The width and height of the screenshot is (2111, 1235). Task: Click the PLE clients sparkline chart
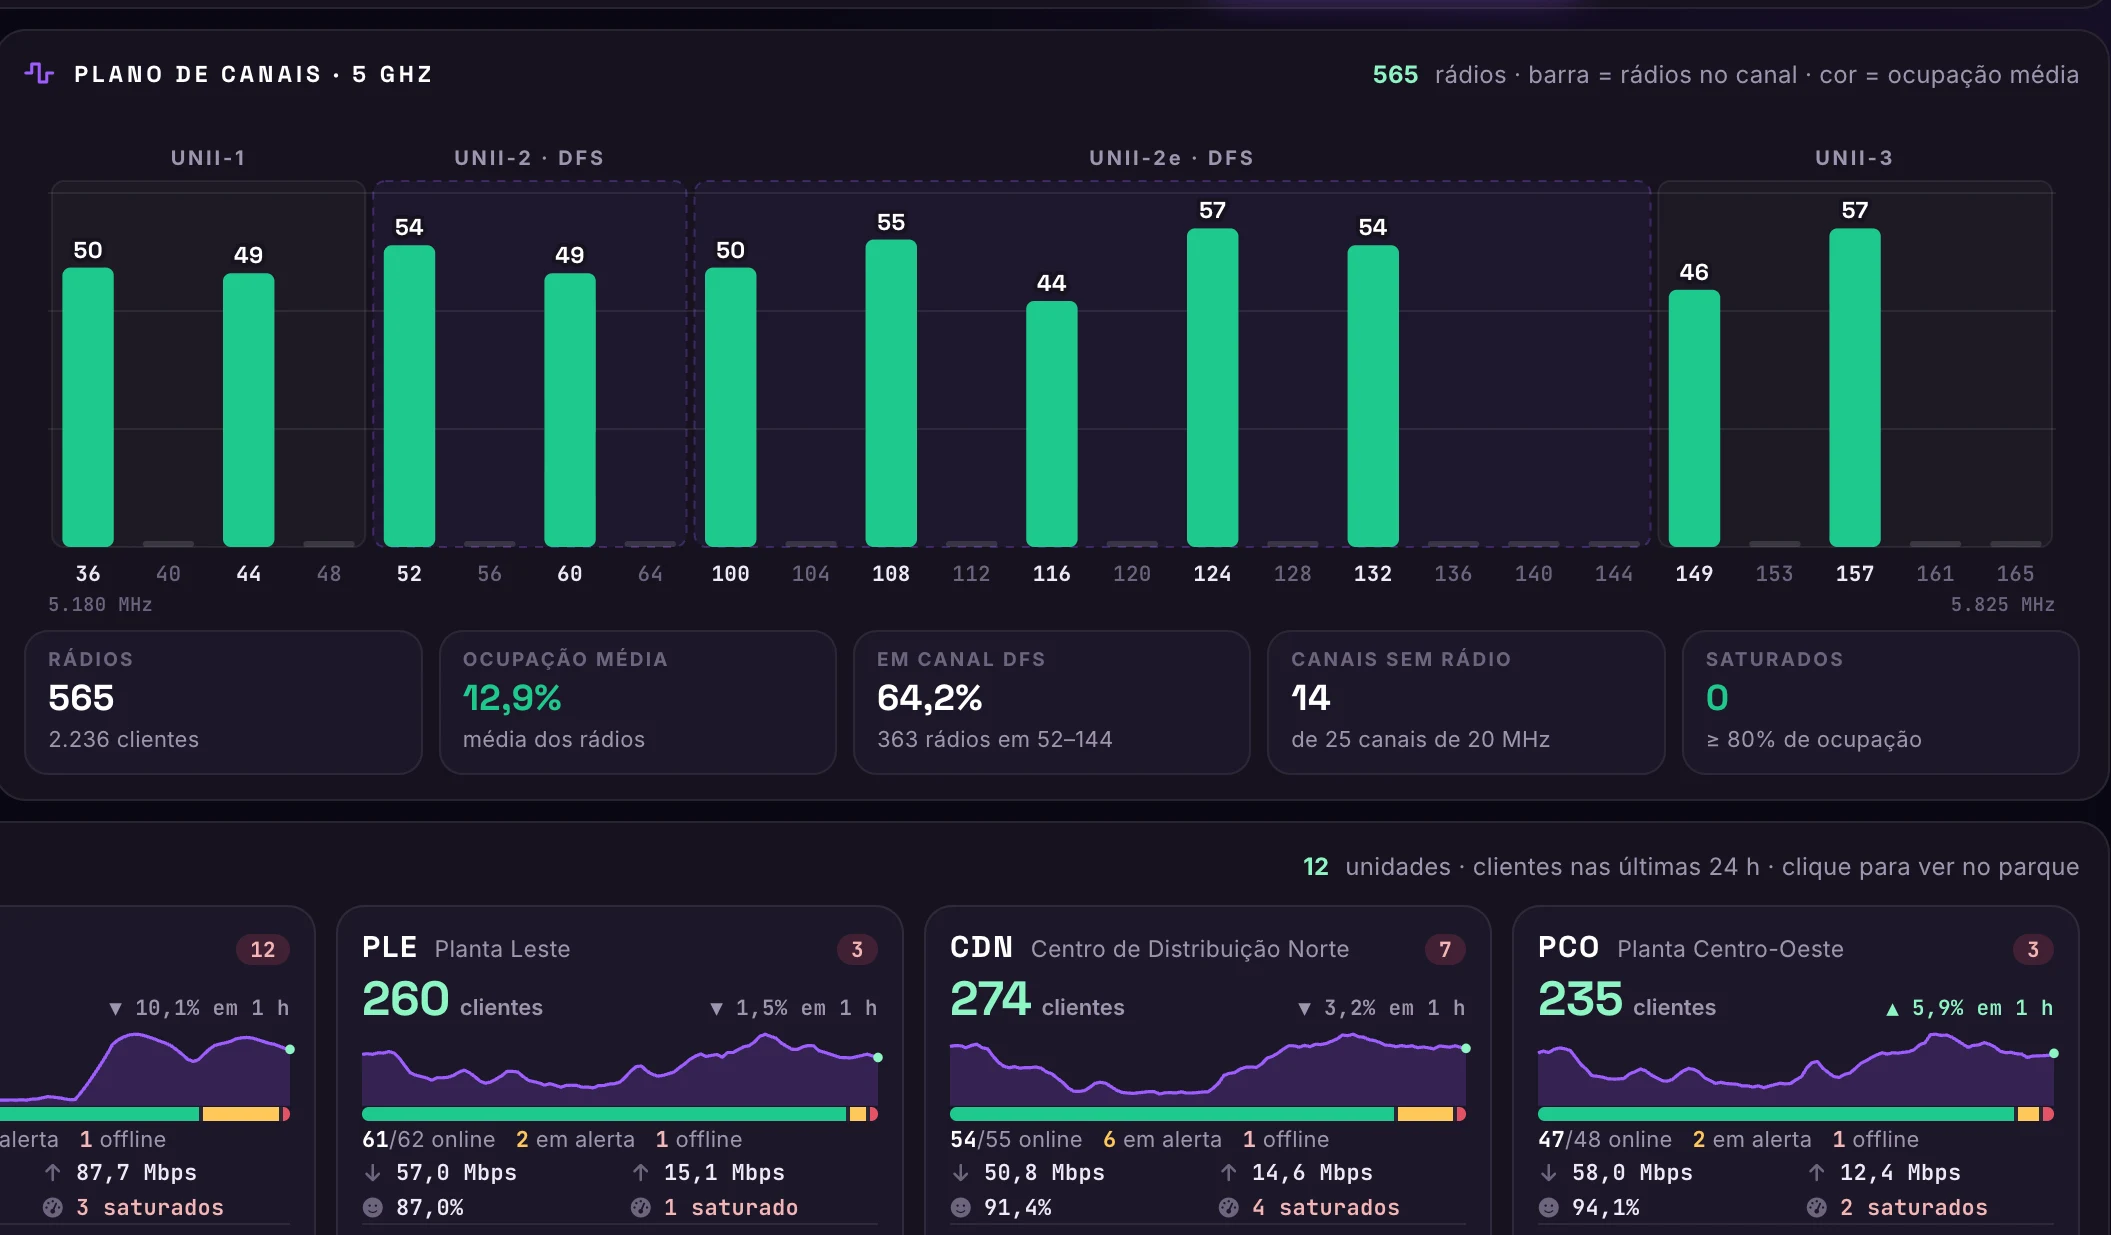[x=620, y=1069]
